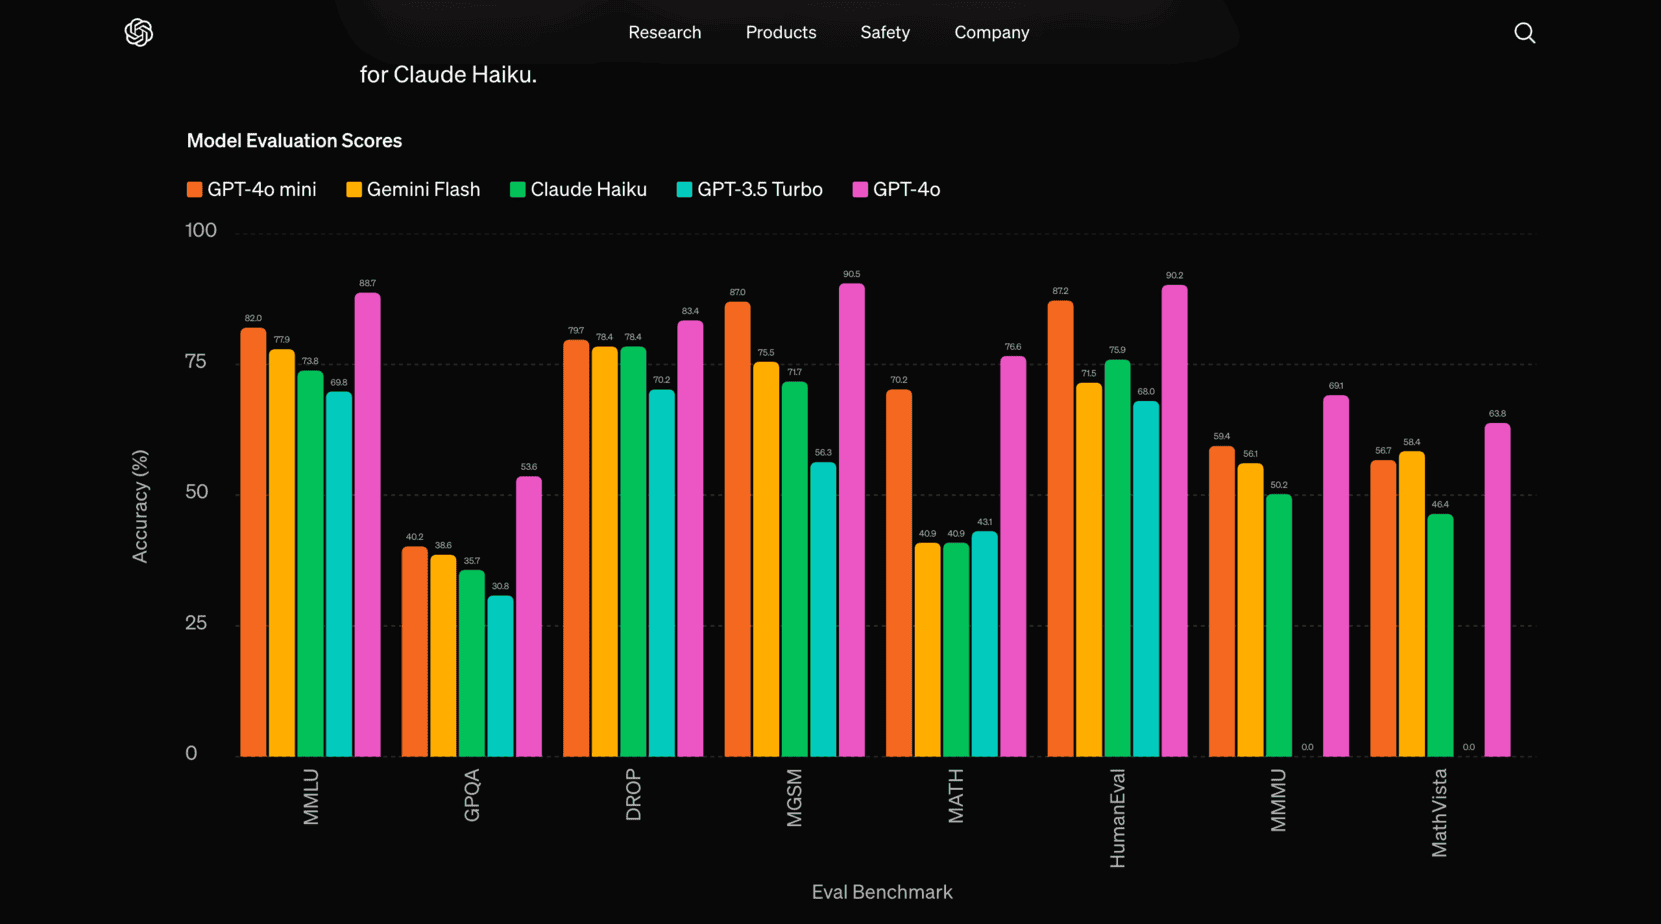The height and width of the screenshot is (924, 1661).
Task: Click the 'for Claude Haiku.' paragraph text
Action: point(448,75)
